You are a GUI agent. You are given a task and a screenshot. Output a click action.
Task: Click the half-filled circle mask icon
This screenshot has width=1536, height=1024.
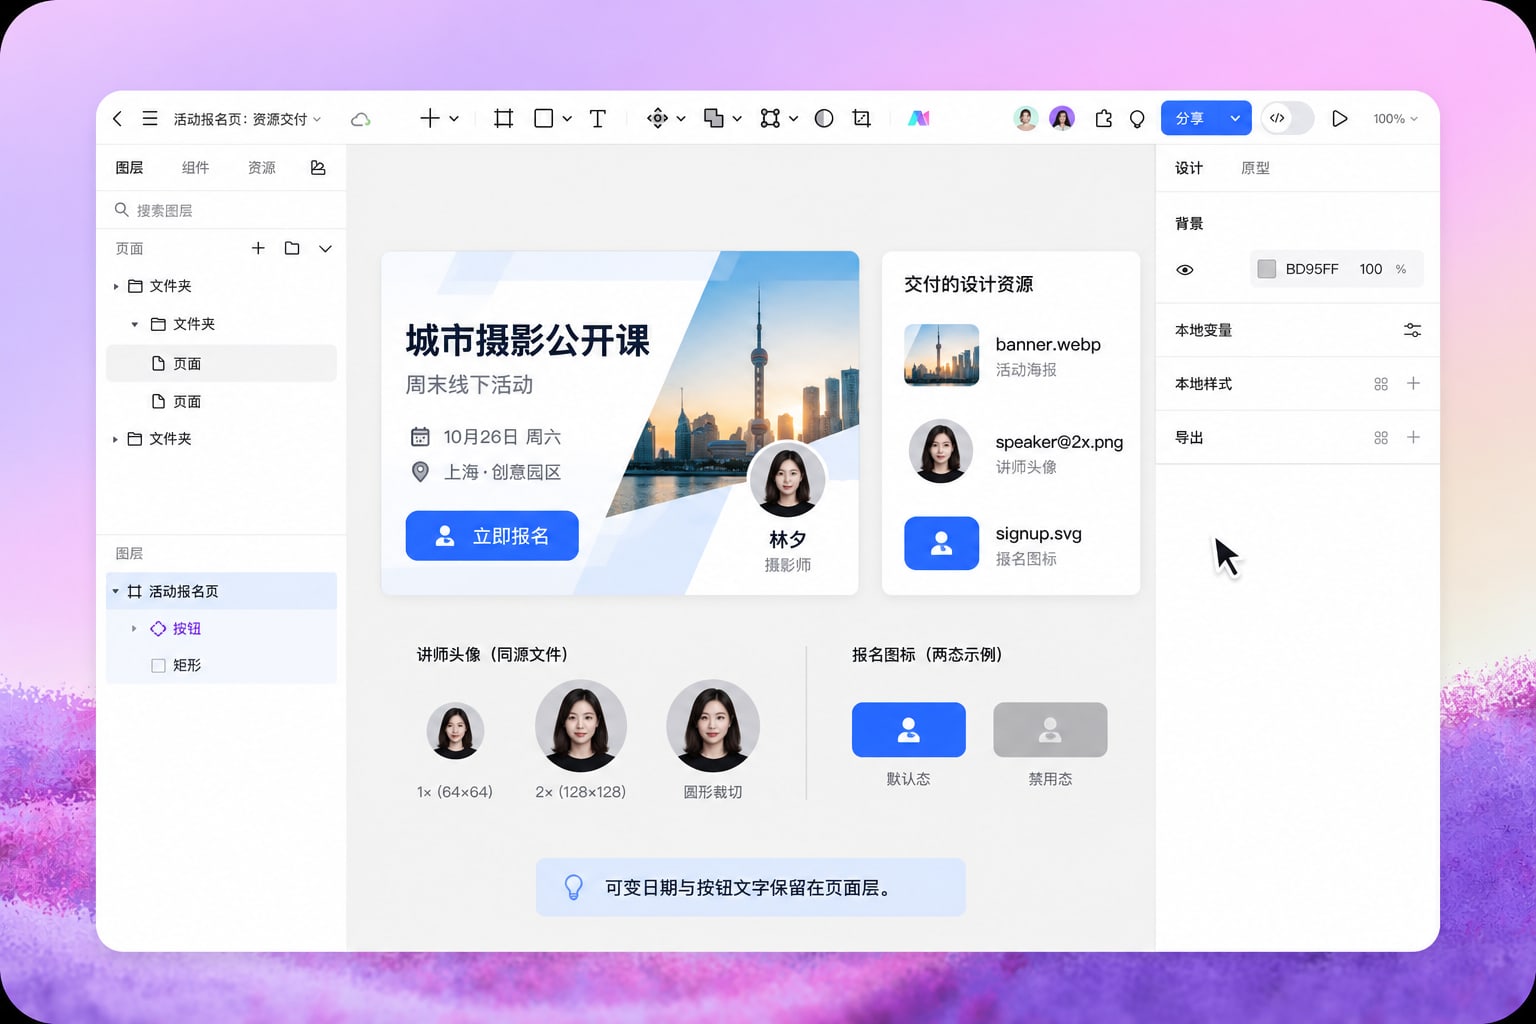click(x=824, y=118)
